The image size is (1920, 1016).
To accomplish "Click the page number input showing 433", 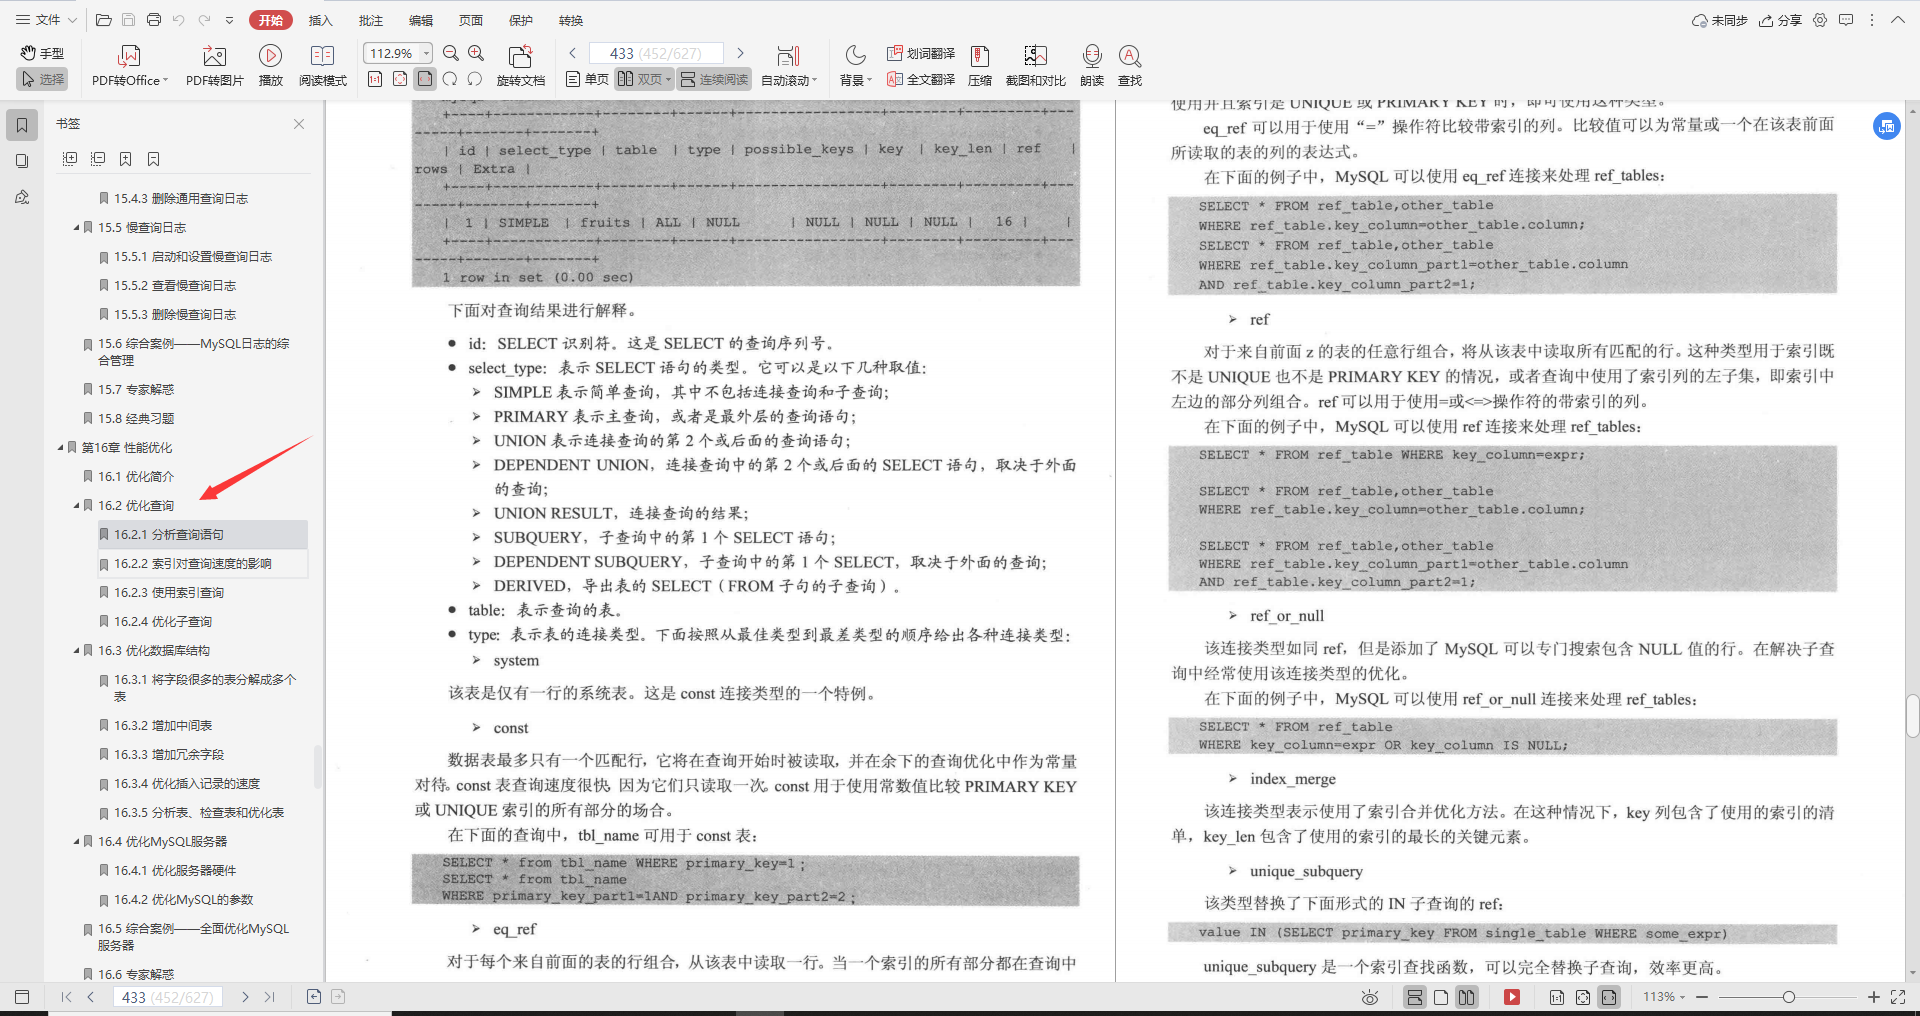I will click(655, 52).
